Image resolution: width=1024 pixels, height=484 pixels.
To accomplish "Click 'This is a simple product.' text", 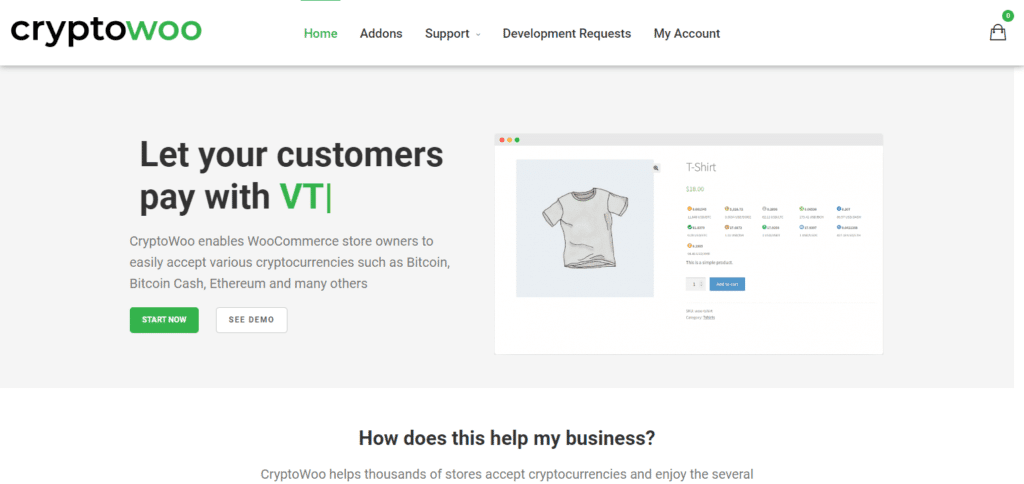I will [709, 263].
